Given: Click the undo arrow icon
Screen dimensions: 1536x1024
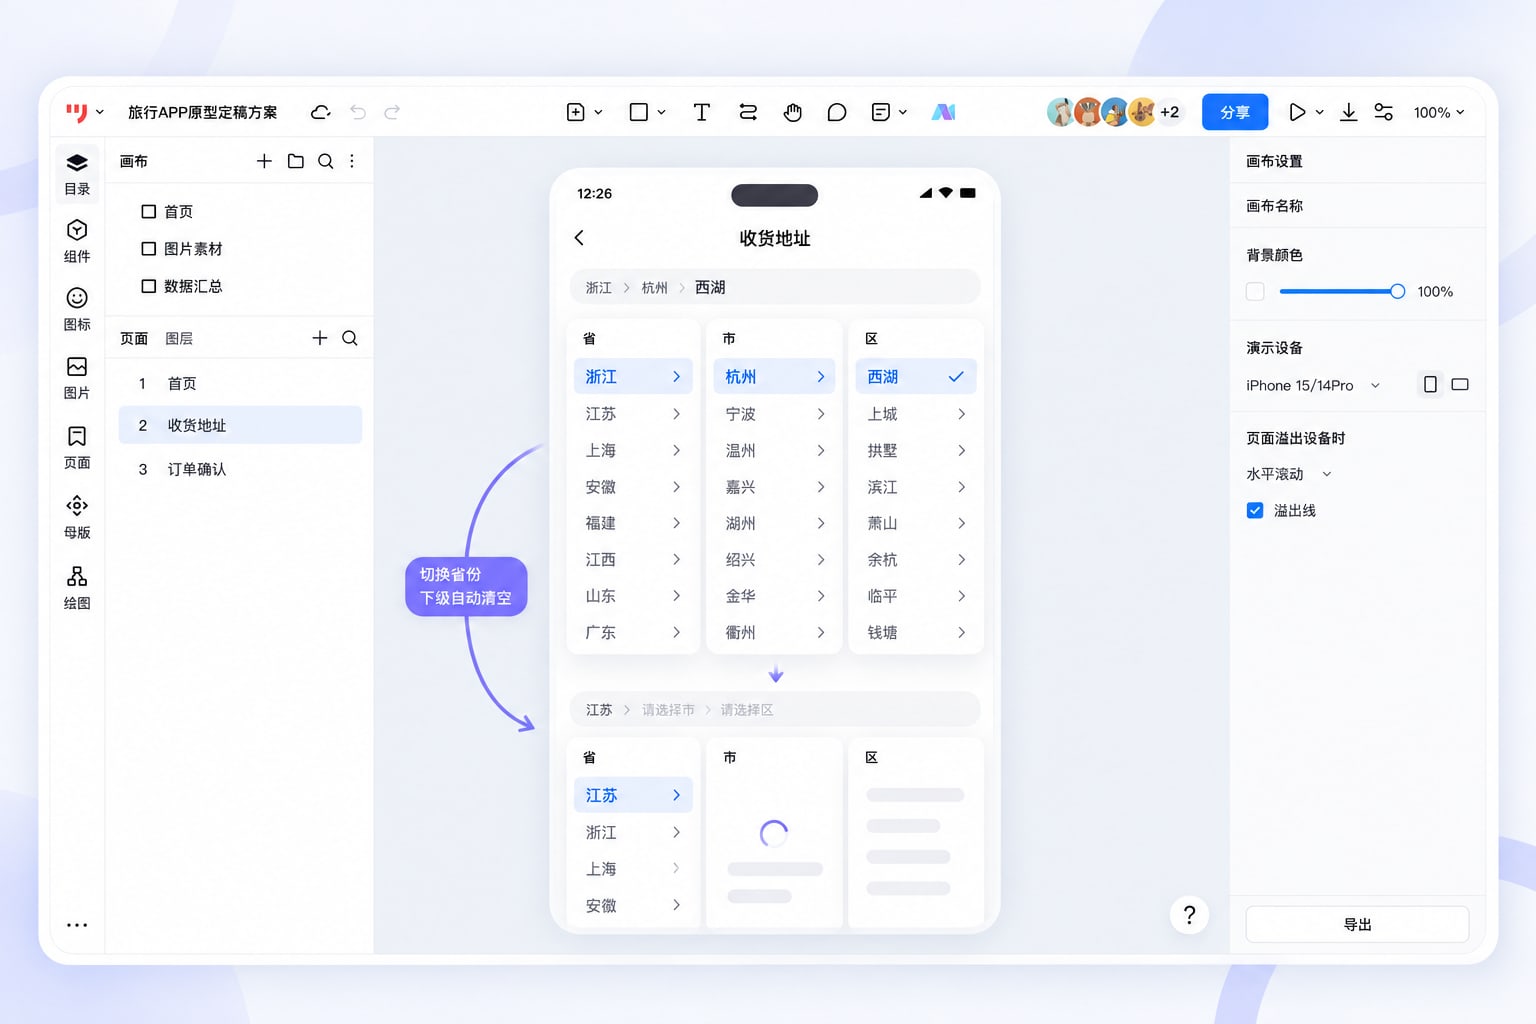Looking at the screenshot, I should [x=358, y=112].
